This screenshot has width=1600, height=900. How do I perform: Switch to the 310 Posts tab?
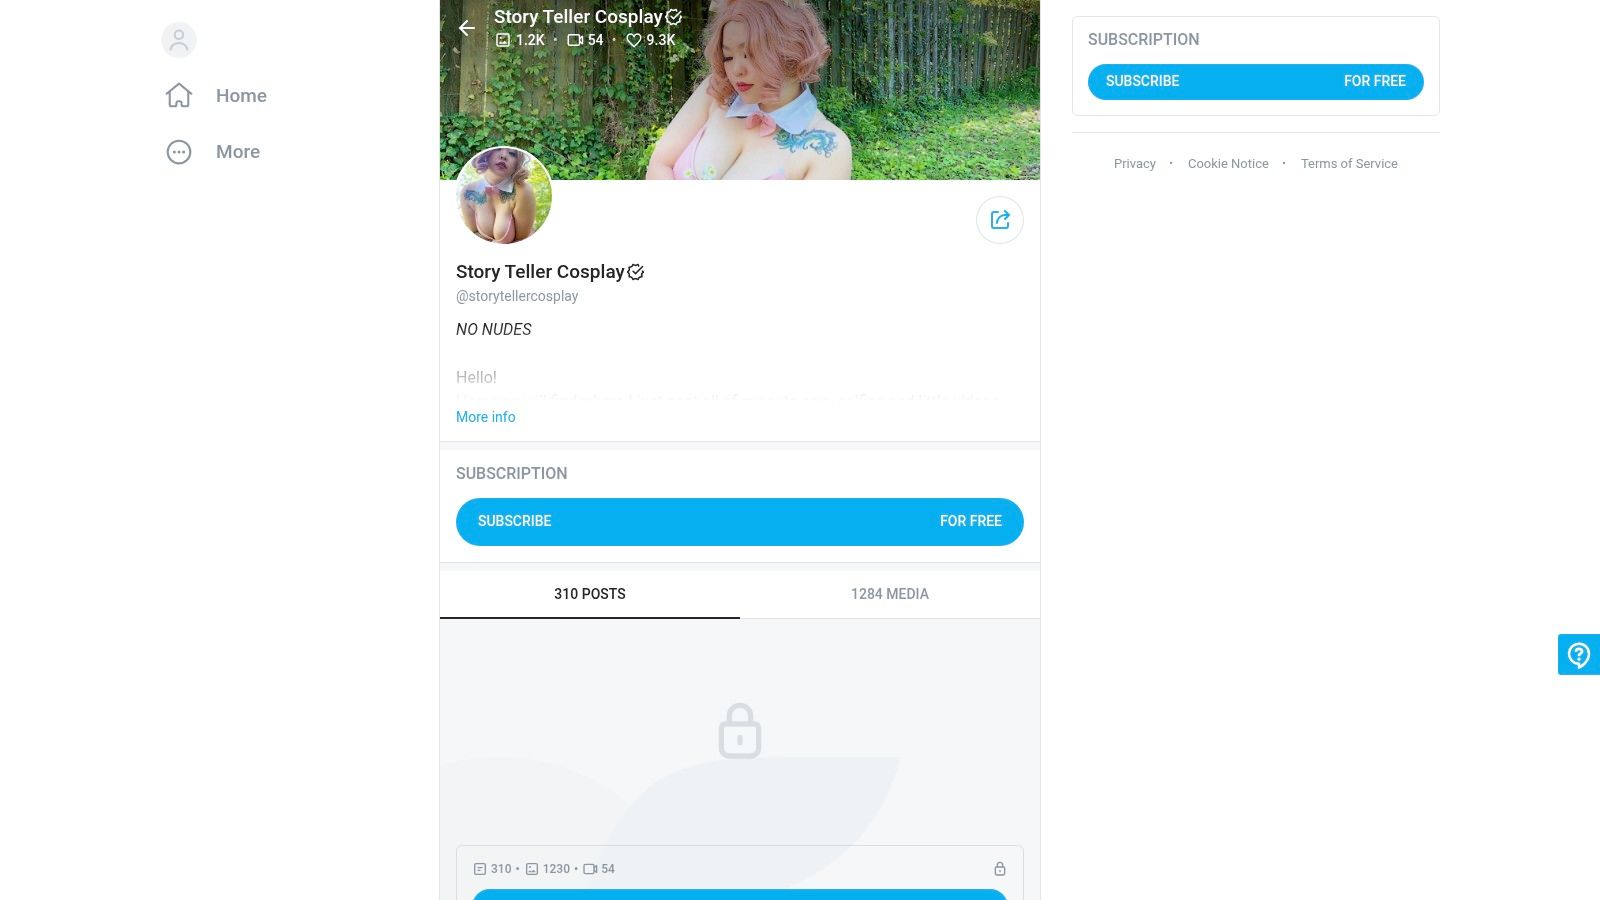(590, 594)
